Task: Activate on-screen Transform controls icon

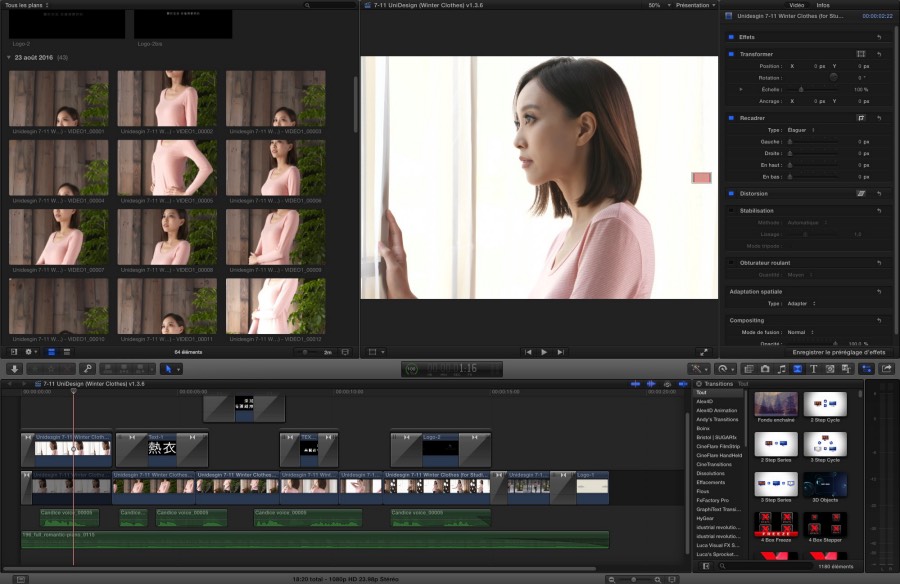Action: point(861,54)
